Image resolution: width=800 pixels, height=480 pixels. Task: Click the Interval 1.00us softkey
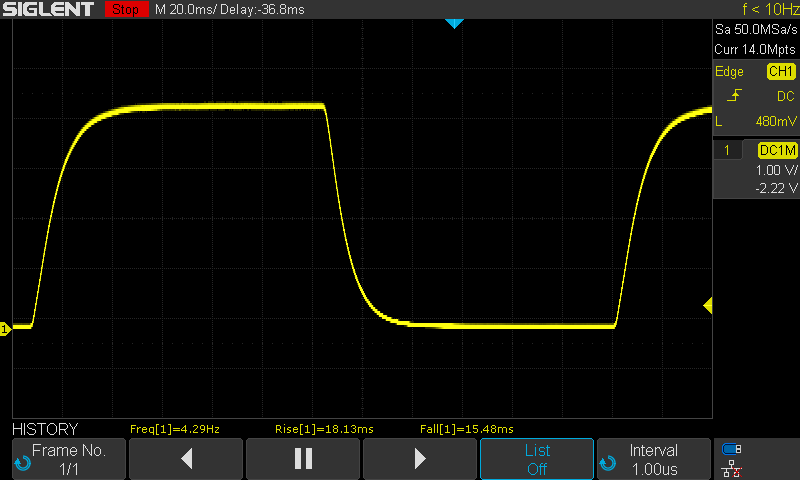pyautogui.click(x=654, y=459)
